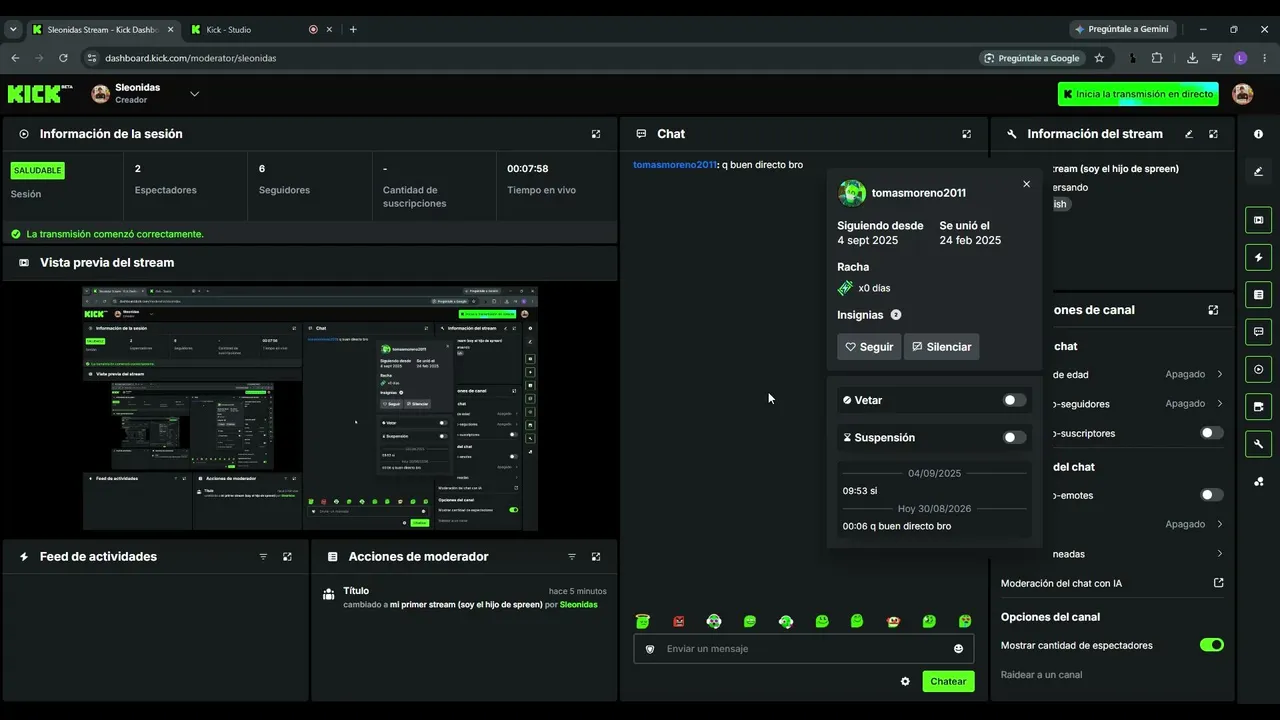Click the Insignias info icon
This screenshot has height=720, width=1280.
point(896,315)
